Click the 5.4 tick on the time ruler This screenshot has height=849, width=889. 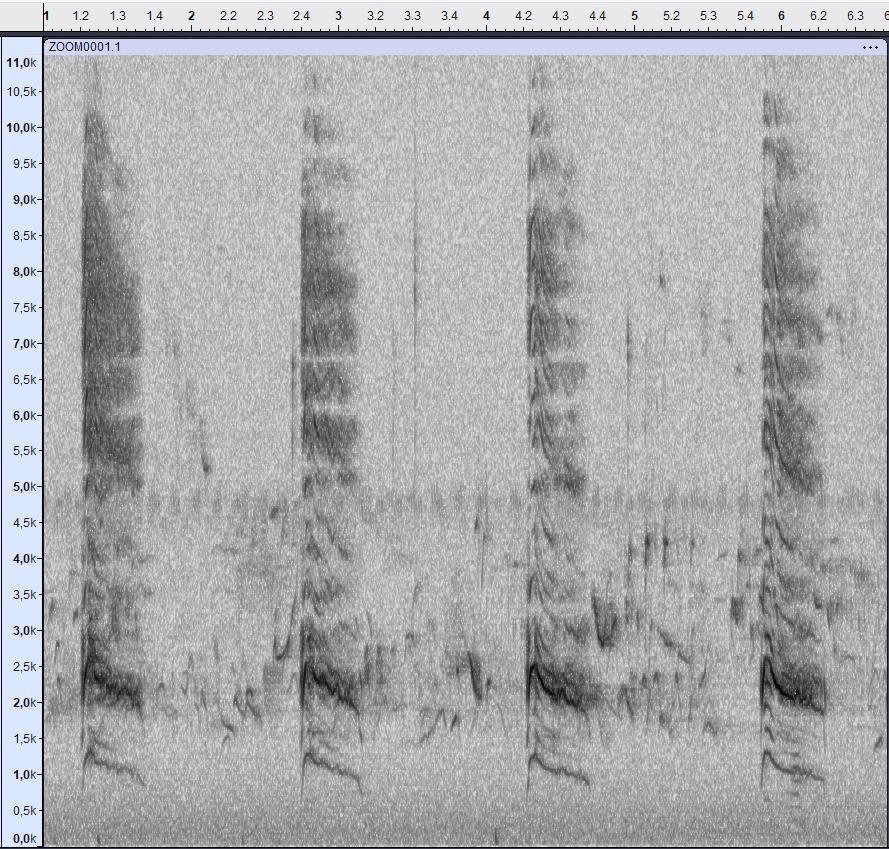tap(745, 16)
